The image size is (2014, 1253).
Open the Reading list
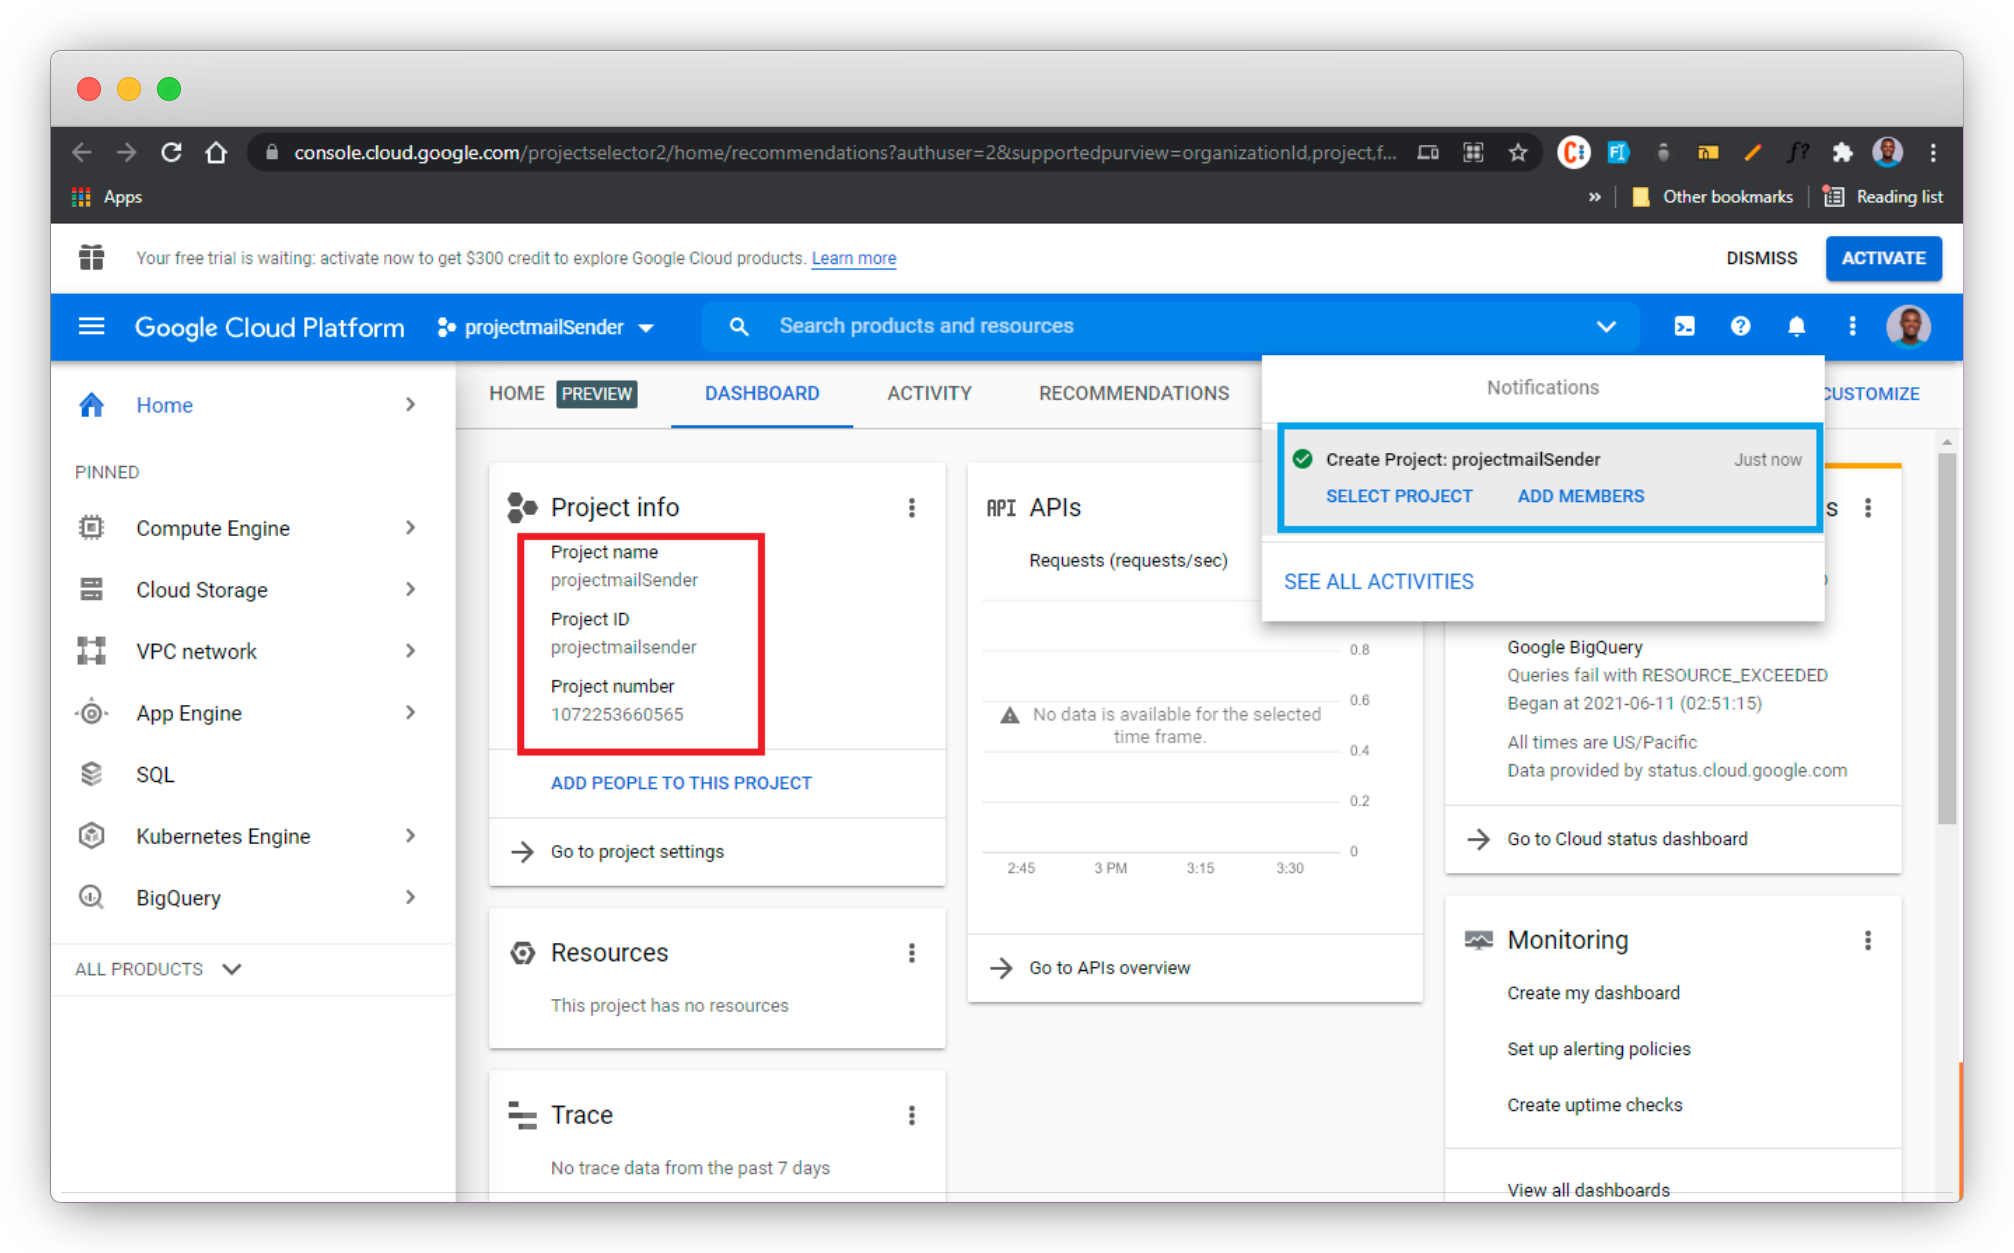[1883, 197]
